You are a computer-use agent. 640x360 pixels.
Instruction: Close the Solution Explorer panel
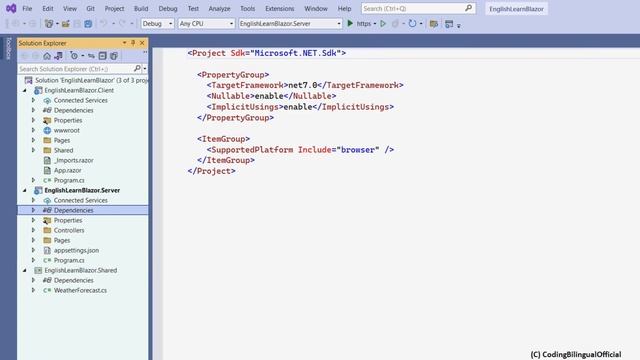tap(142, 43)
